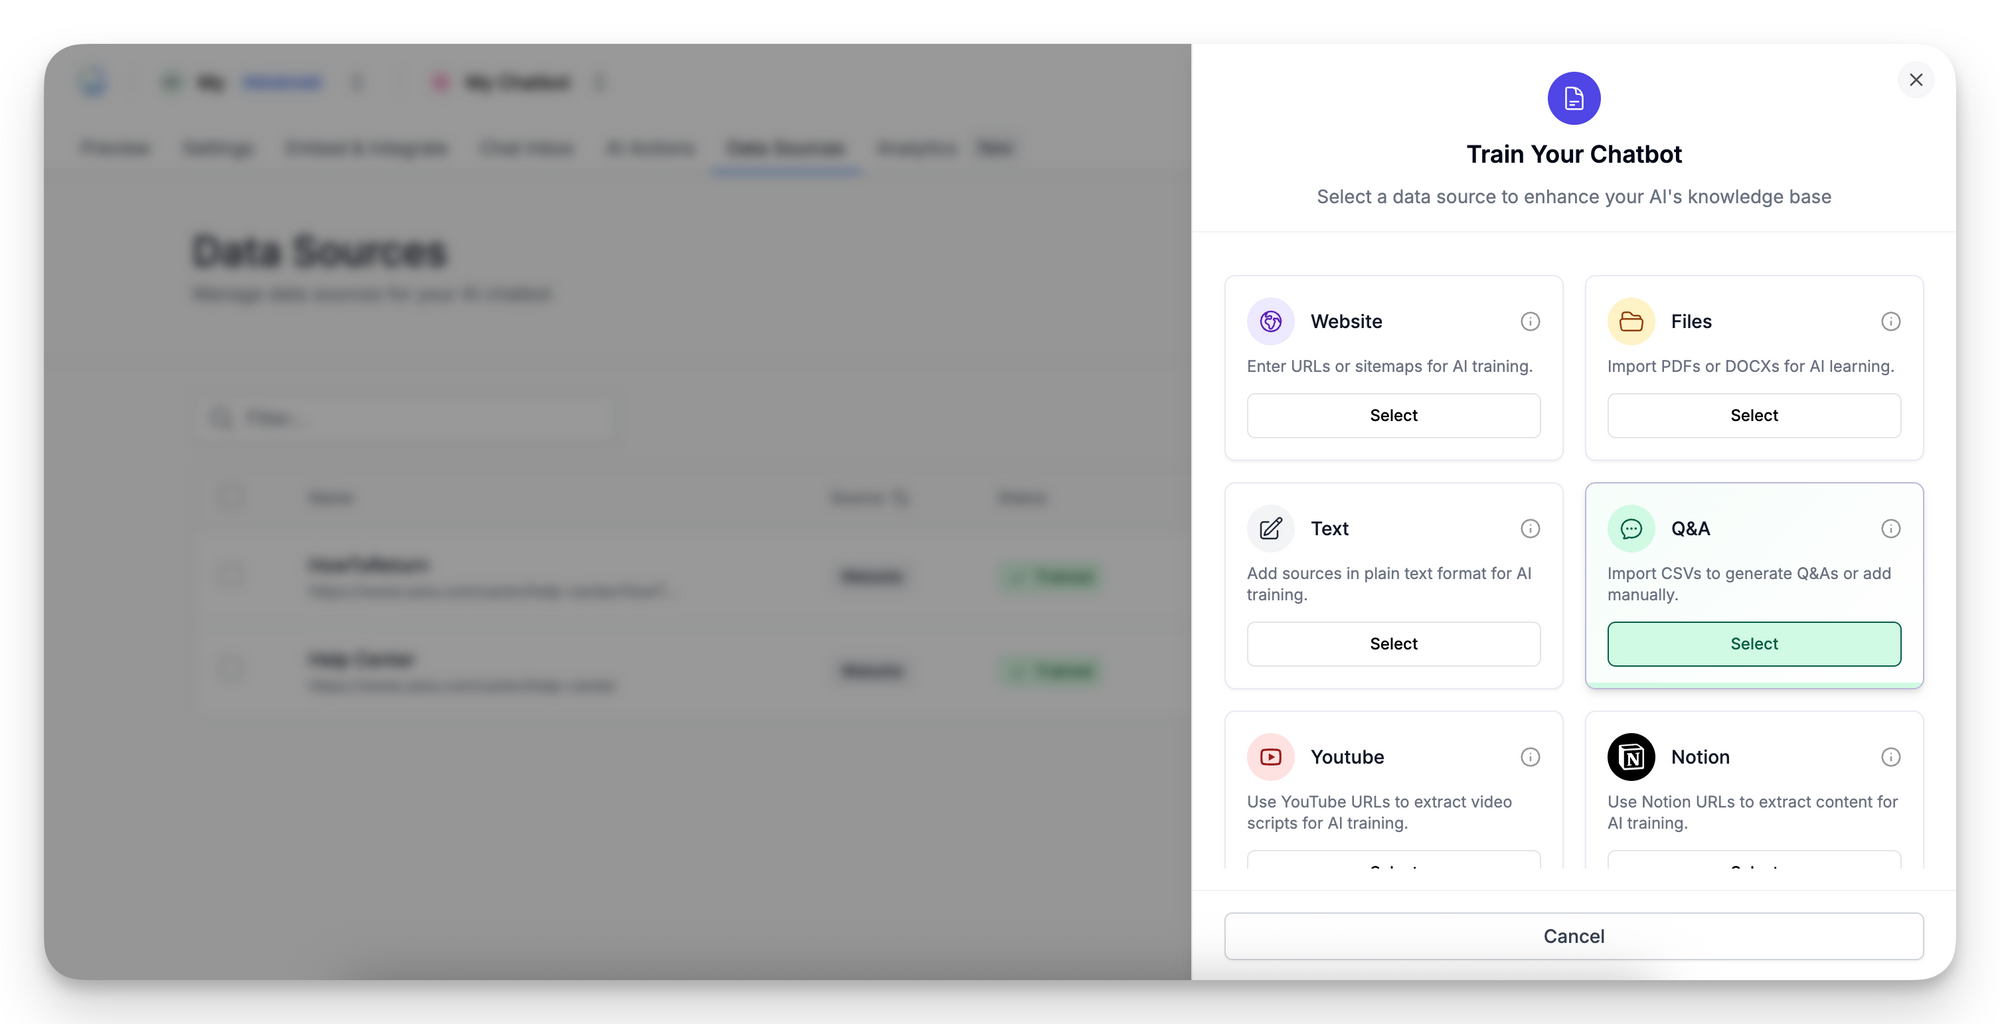Click the blurred filter search field

point(406,418)
